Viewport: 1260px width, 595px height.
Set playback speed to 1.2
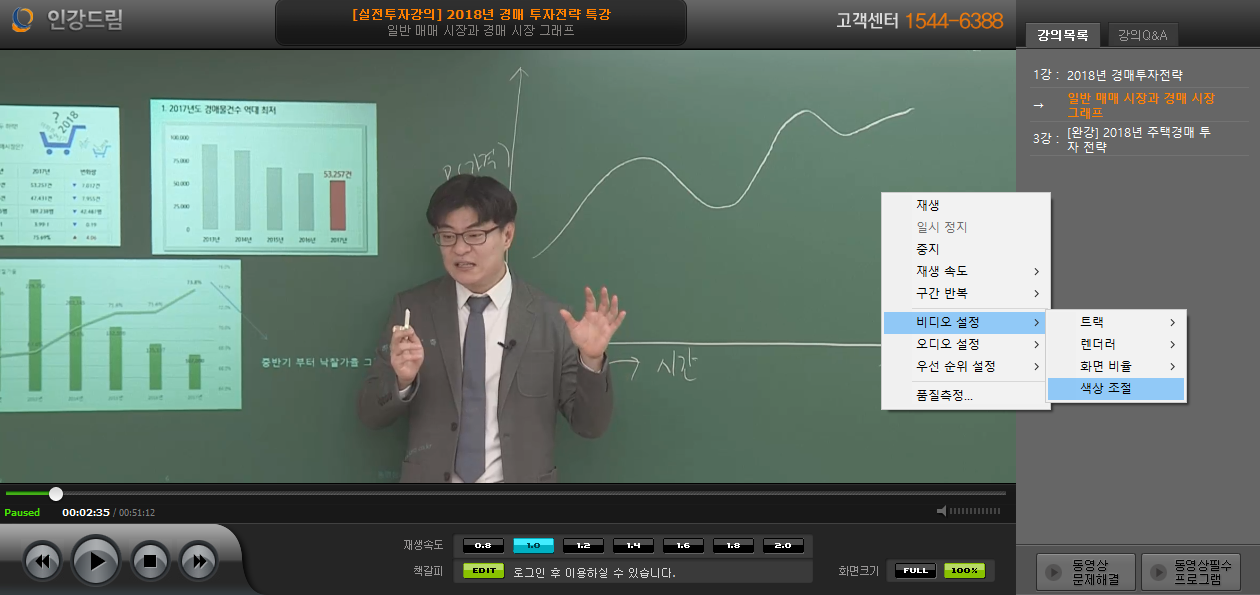click(583, 545)
